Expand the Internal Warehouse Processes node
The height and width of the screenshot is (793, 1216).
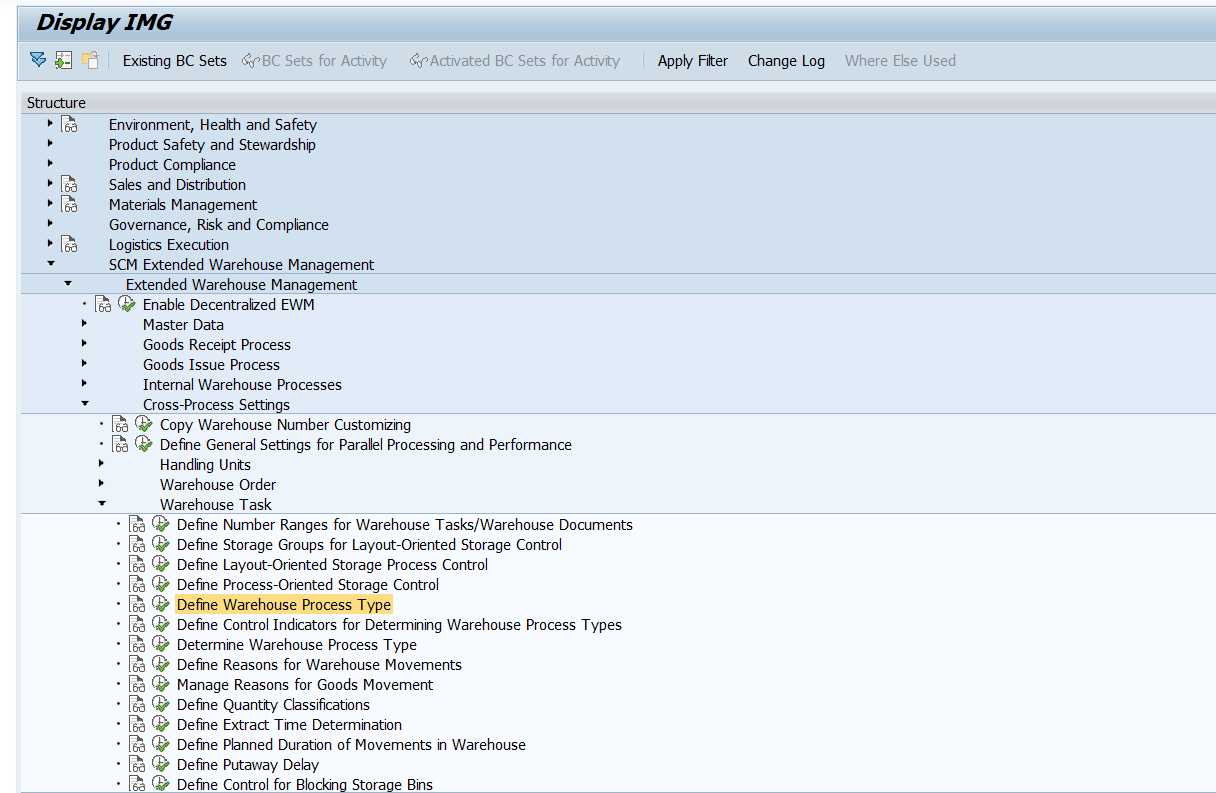pos(84,384)
